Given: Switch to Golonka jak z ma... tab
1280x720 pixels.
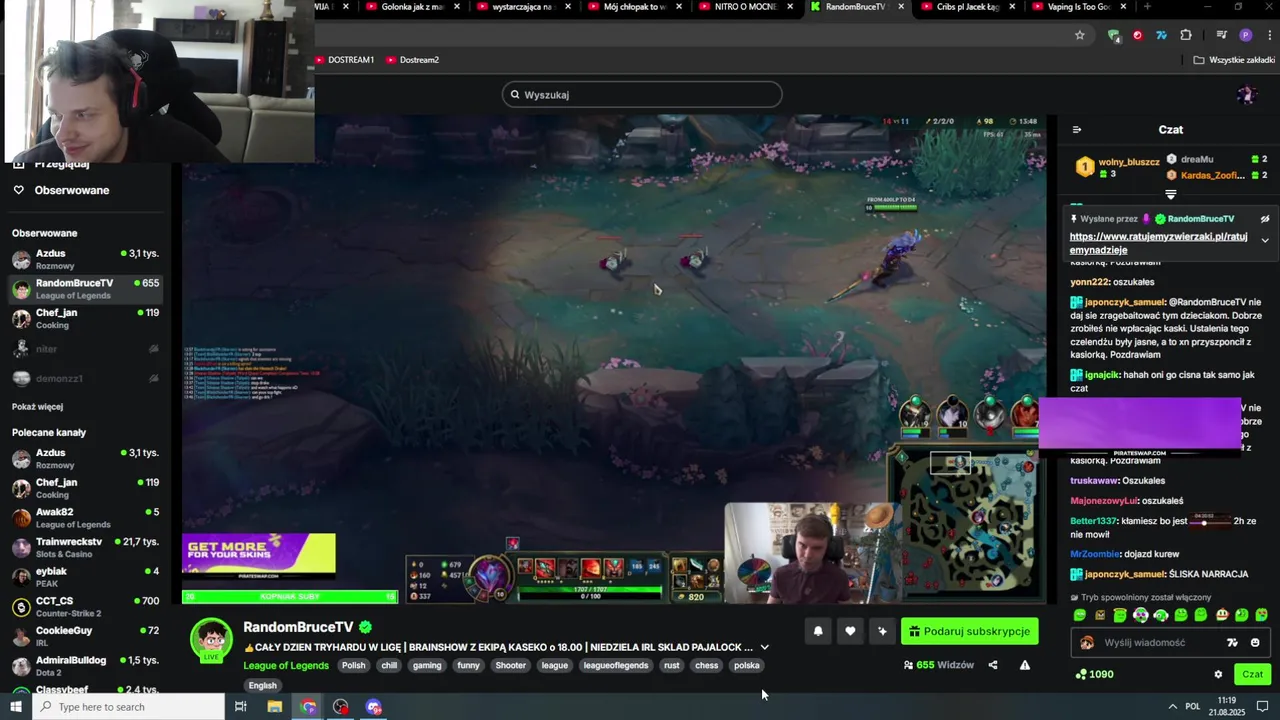Looking at the screenshot, I should [x=412, y=7].
